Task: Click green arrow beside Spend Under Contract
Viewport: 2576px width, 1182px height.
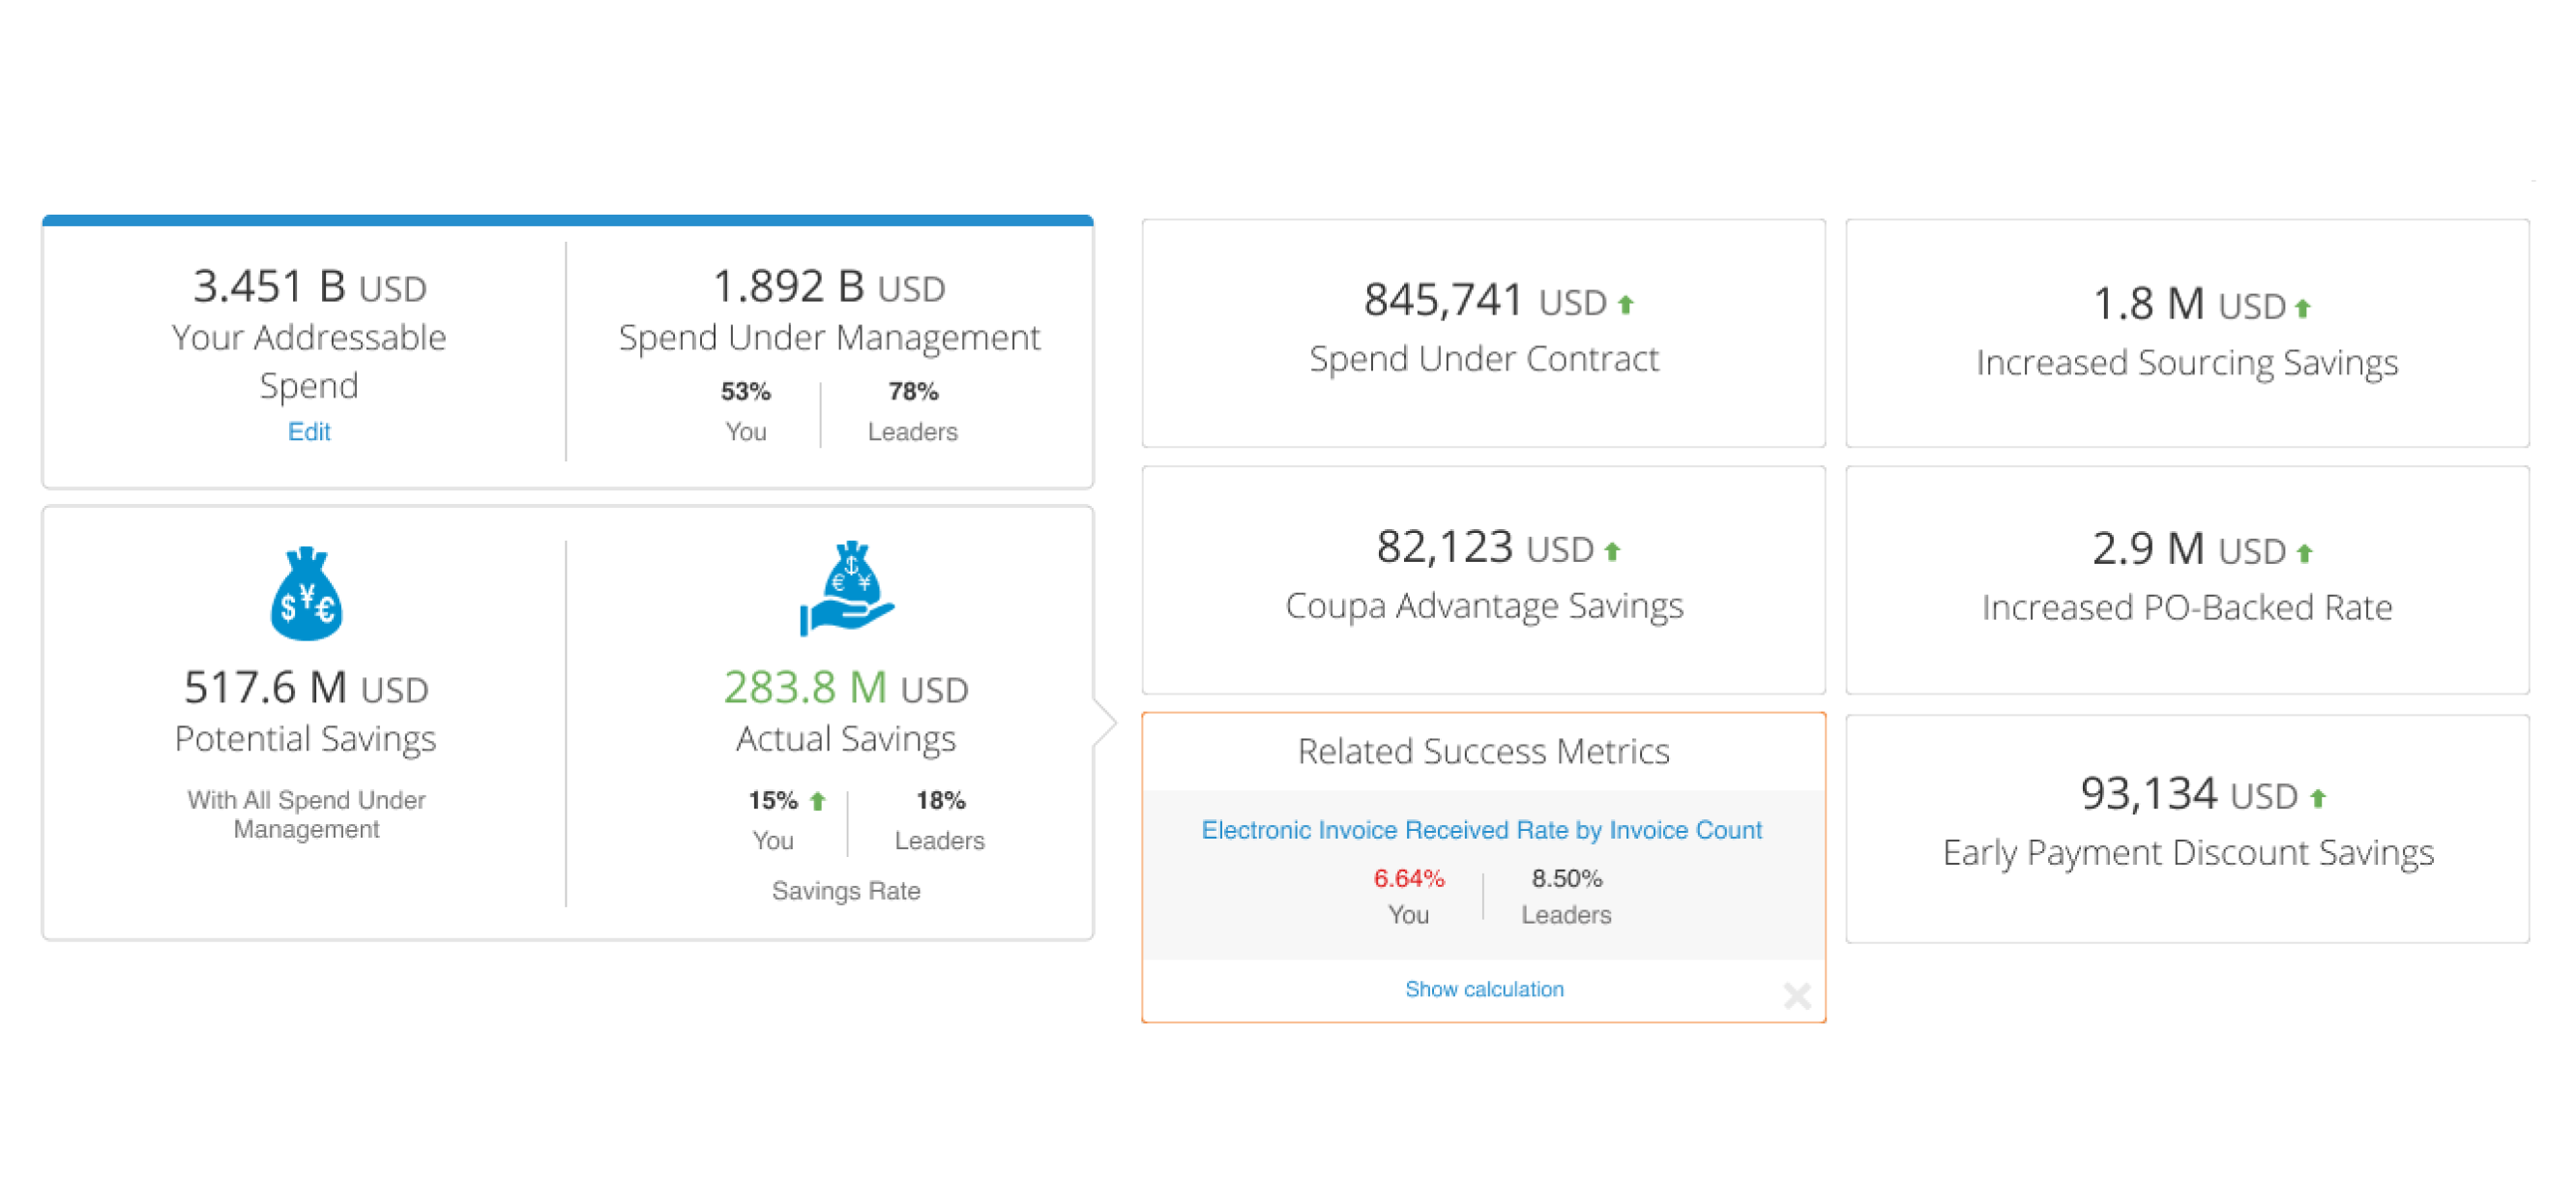Action: 1625,304
